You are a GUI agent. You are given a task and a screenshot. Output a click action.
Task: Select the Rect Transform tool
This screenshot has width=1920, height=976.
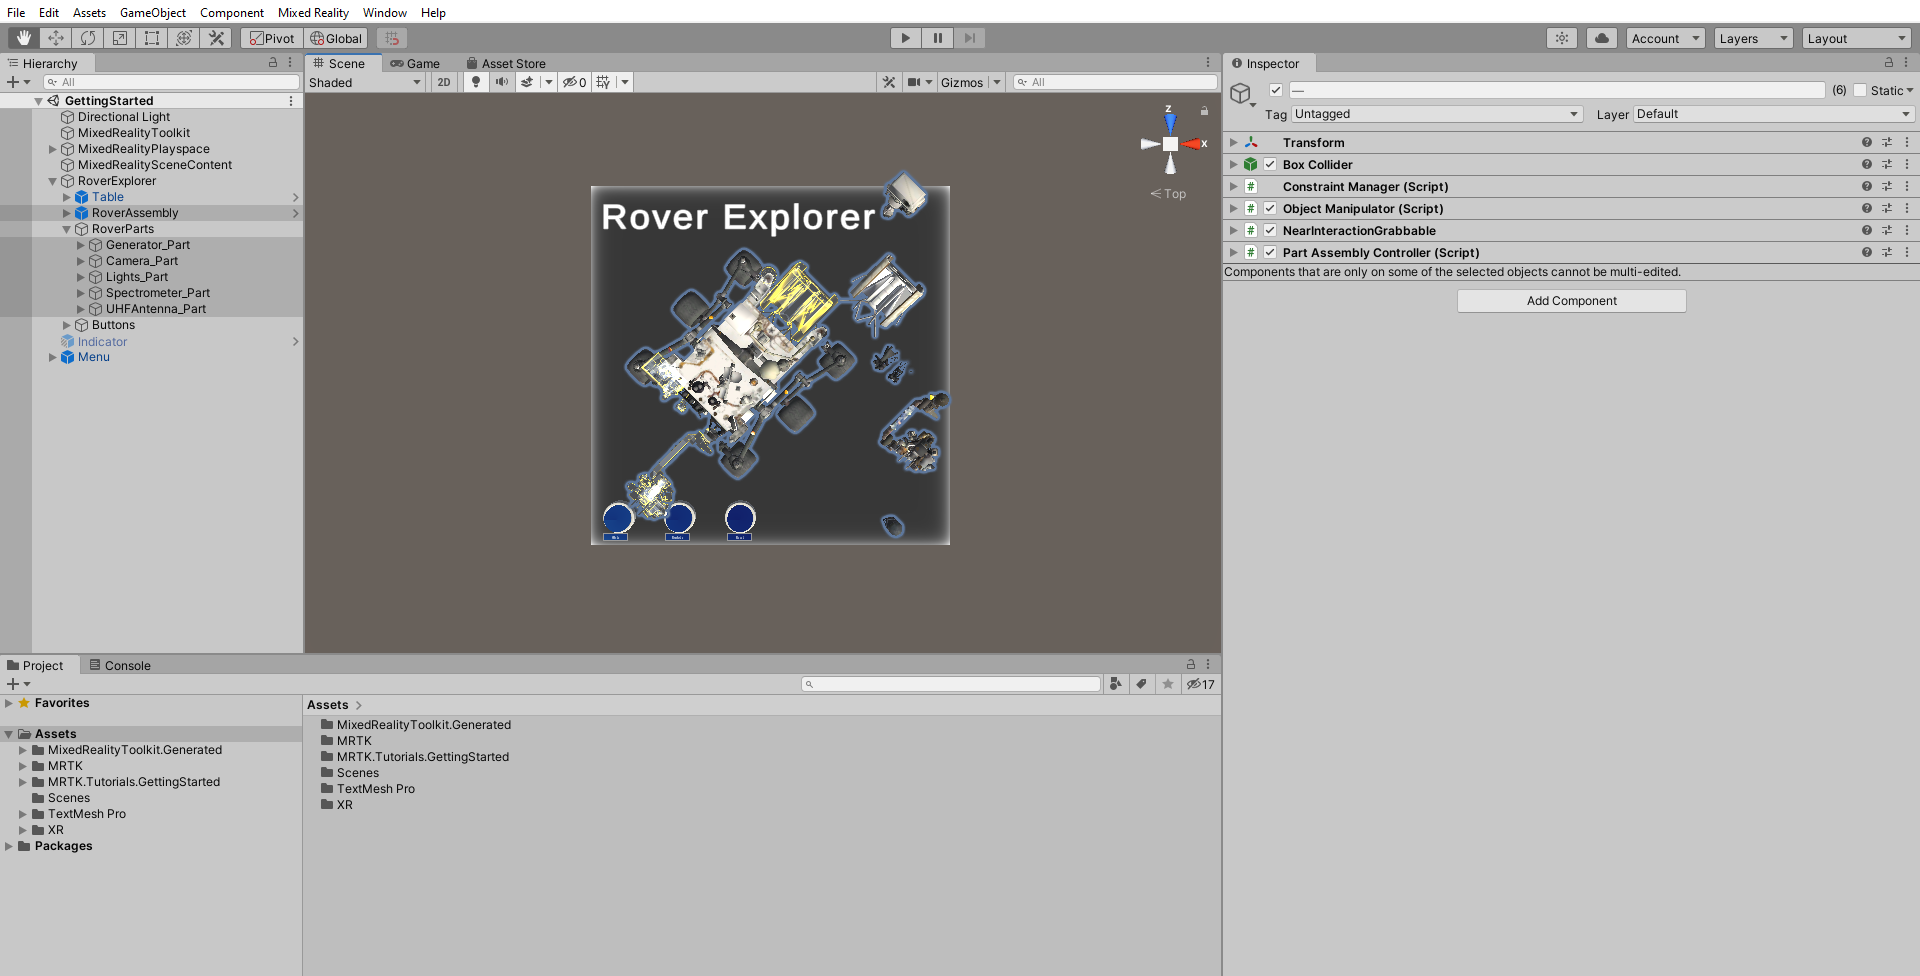[152, 38]
